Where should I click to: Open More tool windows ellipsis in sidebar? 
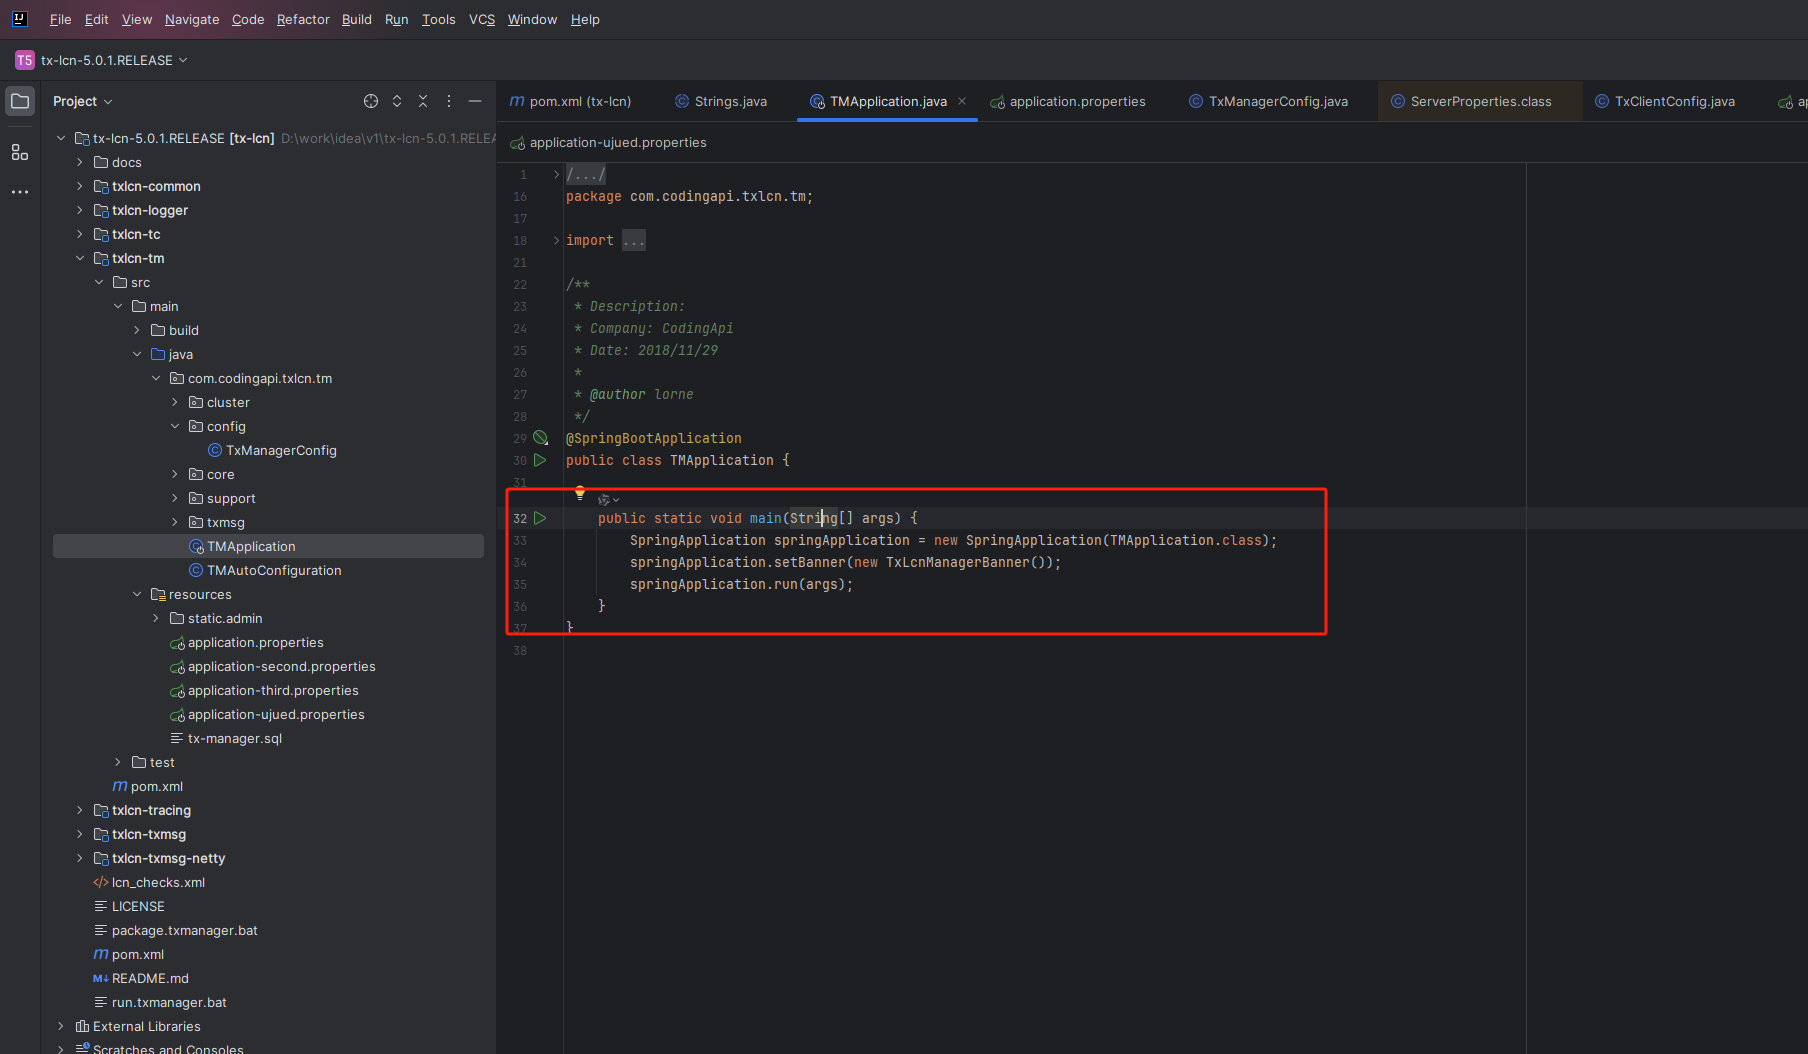20,192
